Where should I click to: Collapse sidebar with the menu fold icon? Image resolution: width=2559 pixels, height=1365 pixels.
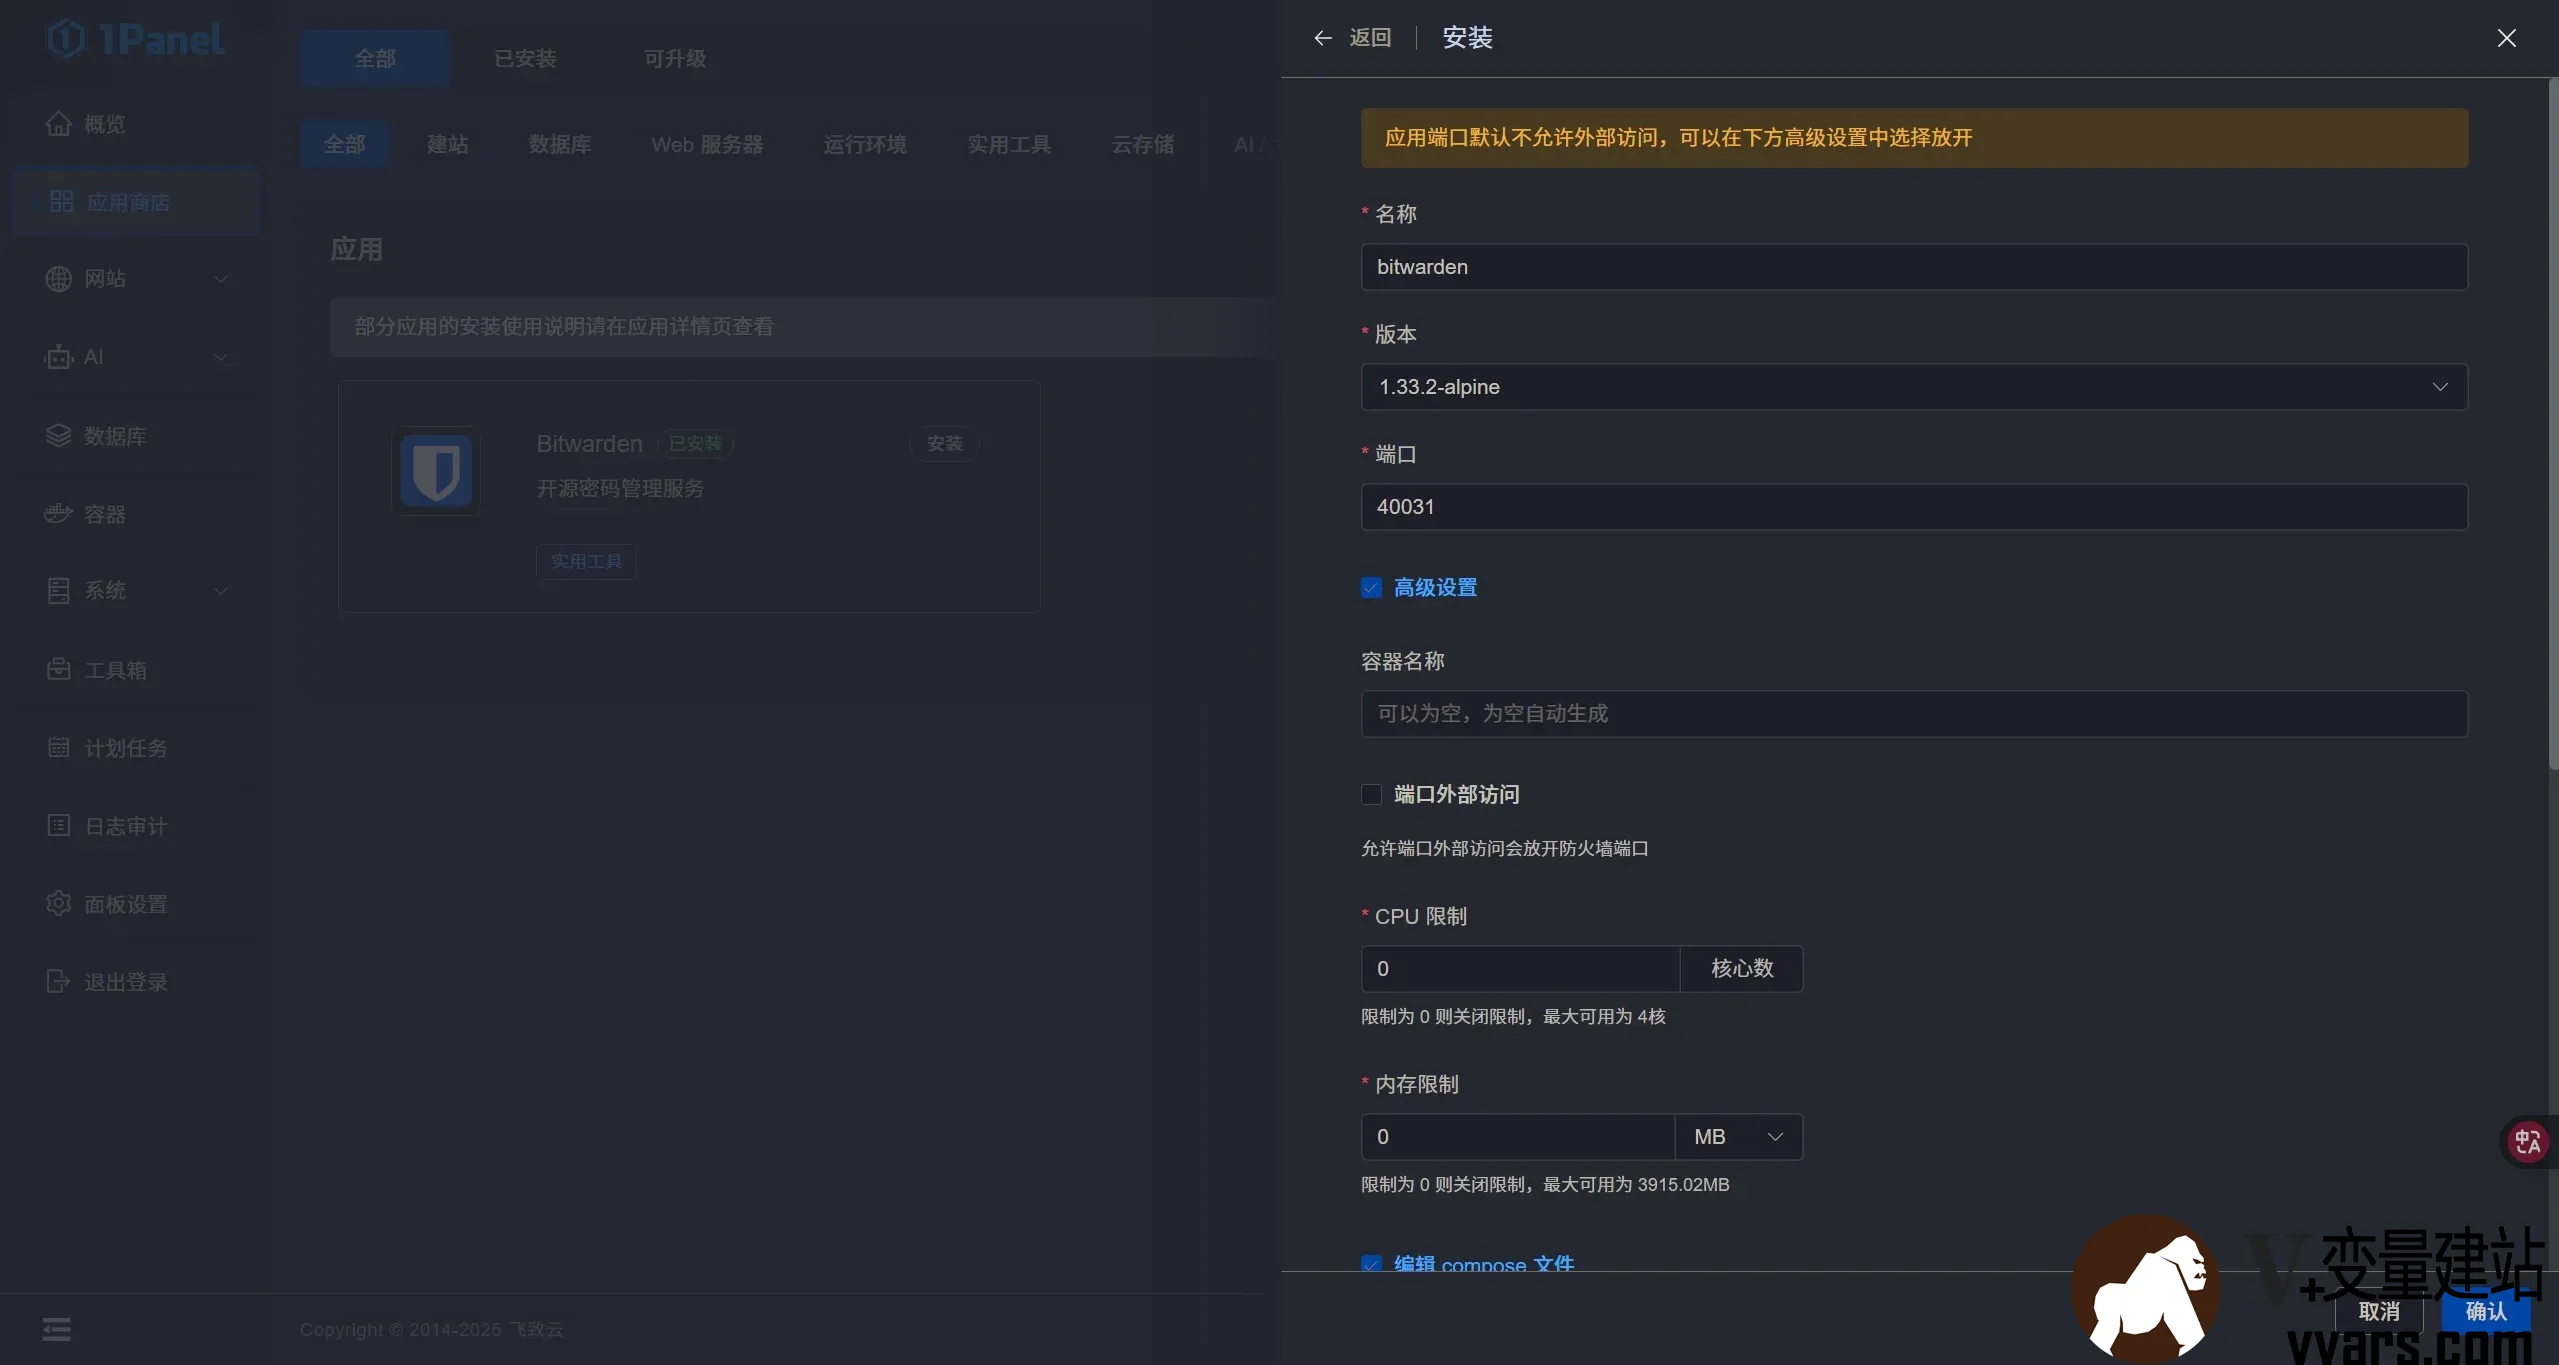click(x=57, y=1329)
